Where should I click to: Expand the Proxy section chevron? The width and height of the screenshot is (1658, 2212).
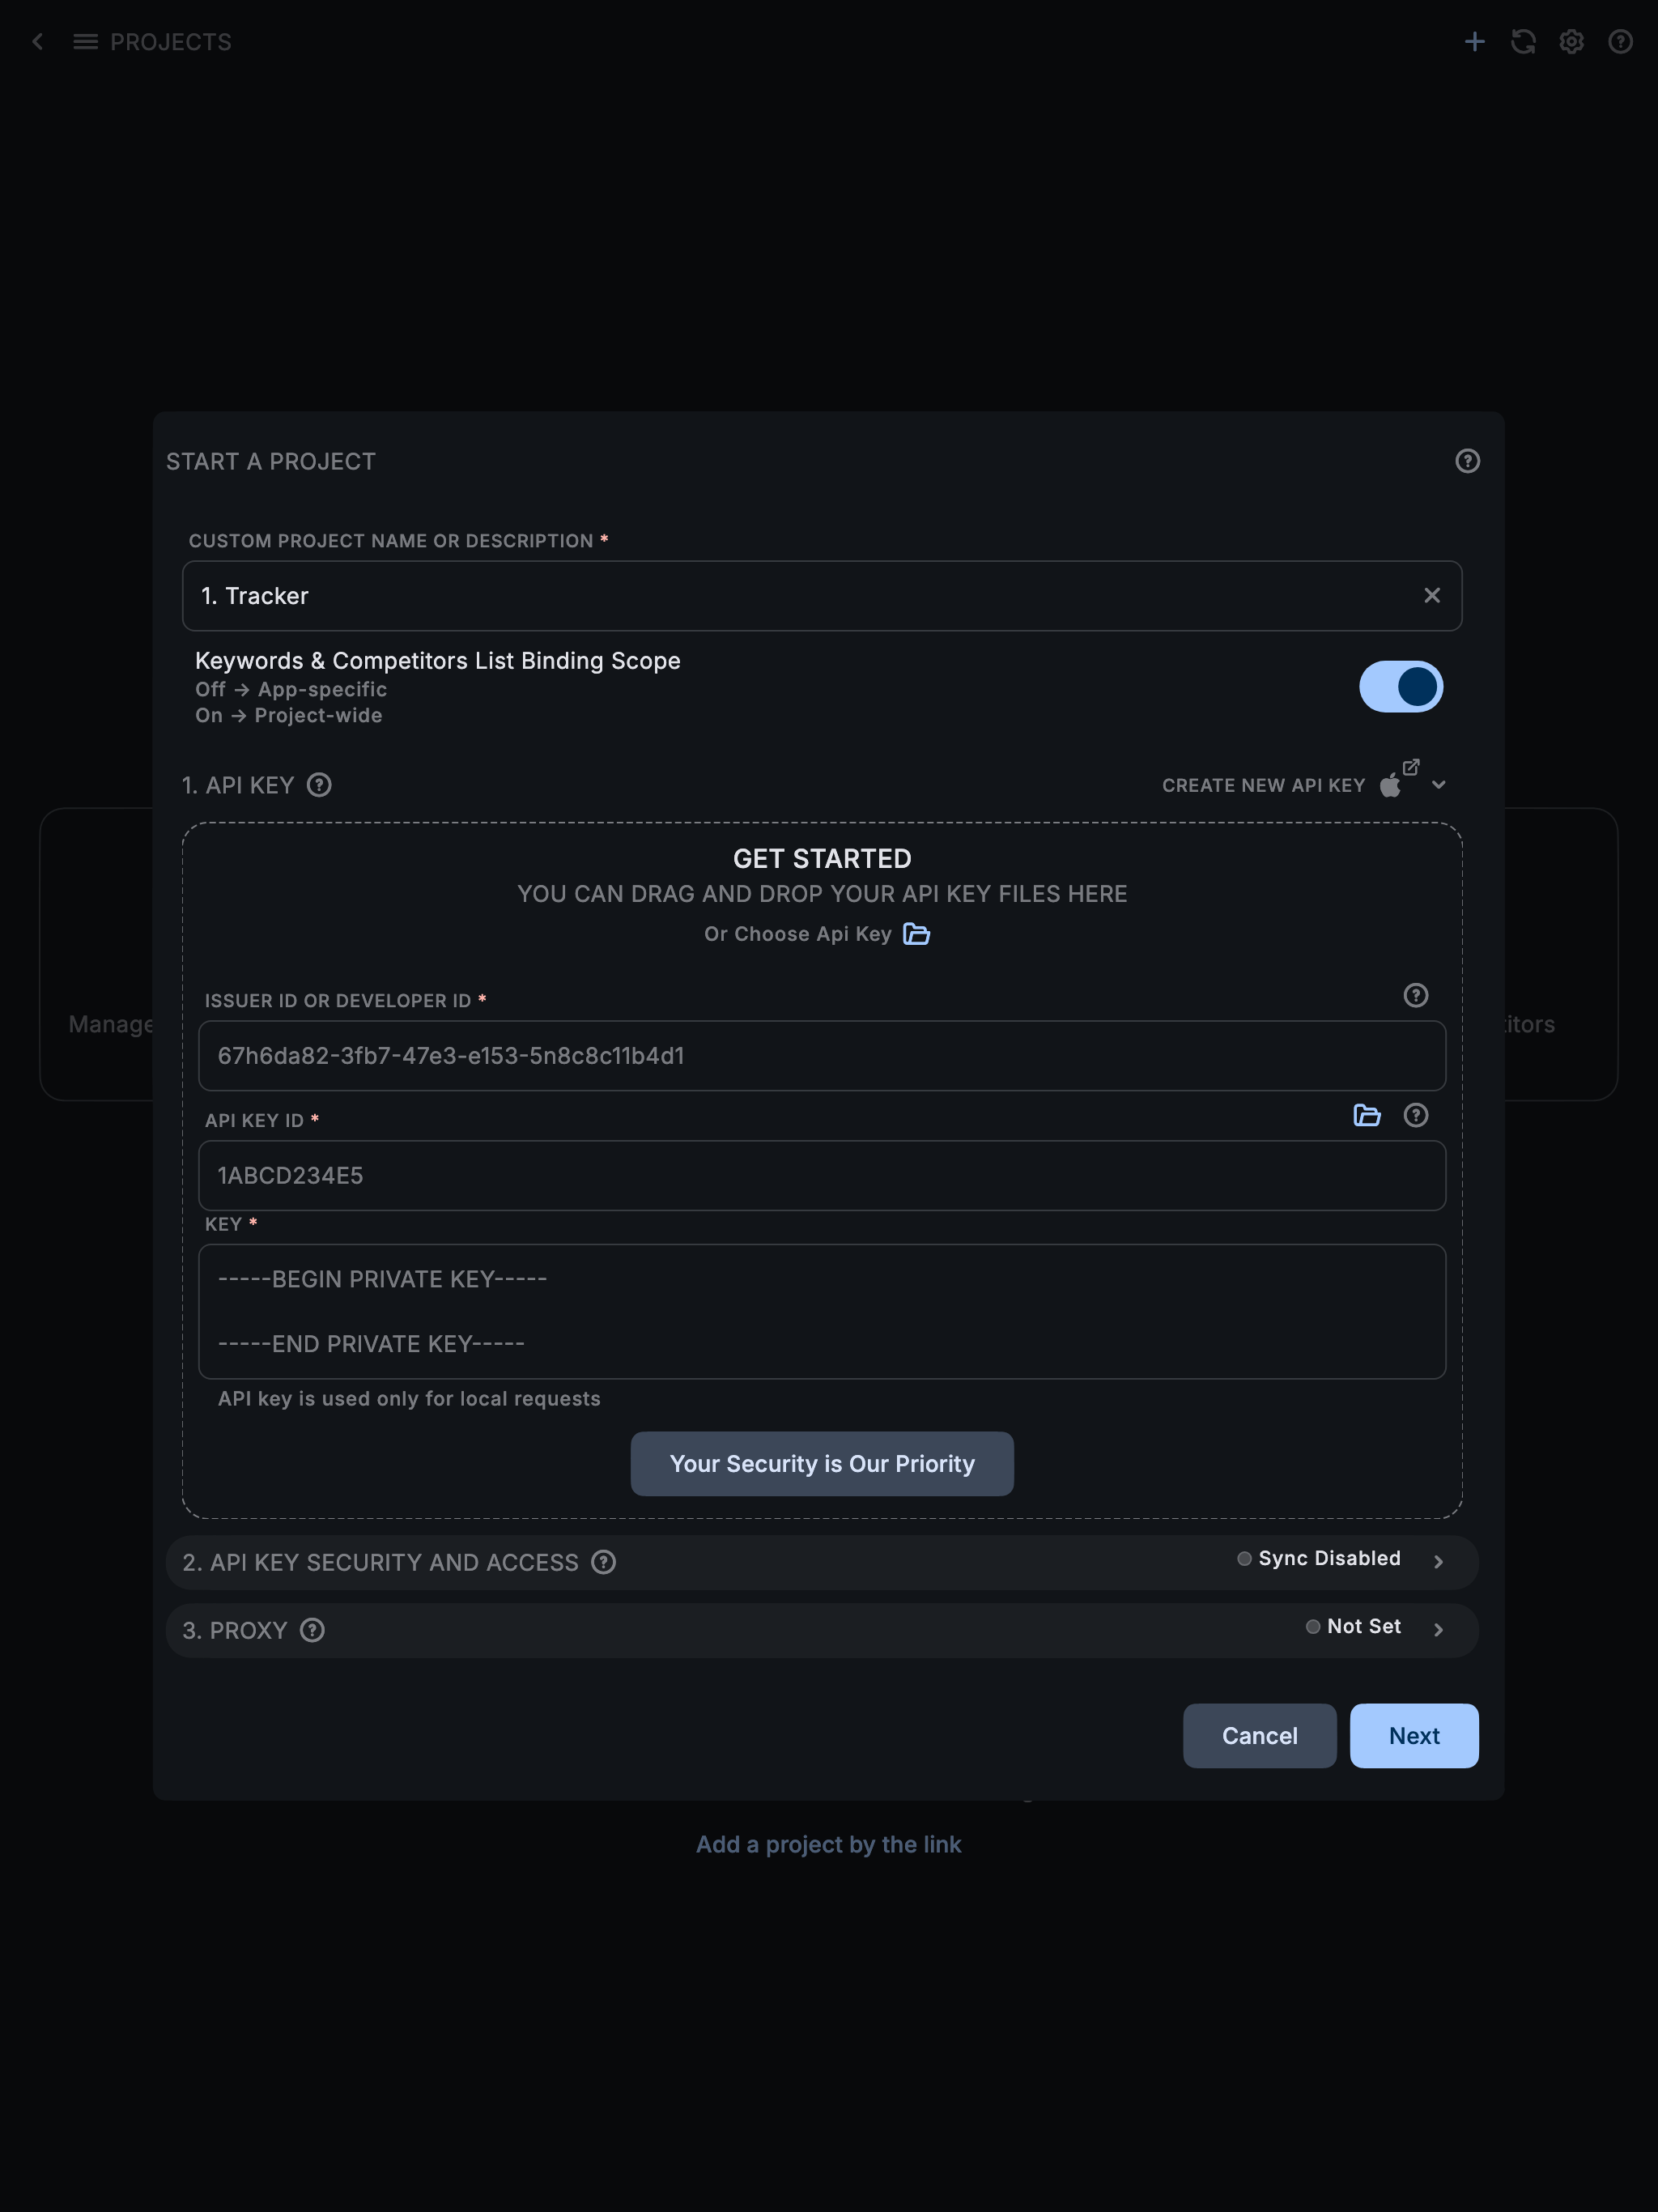pos(1438,1630)
